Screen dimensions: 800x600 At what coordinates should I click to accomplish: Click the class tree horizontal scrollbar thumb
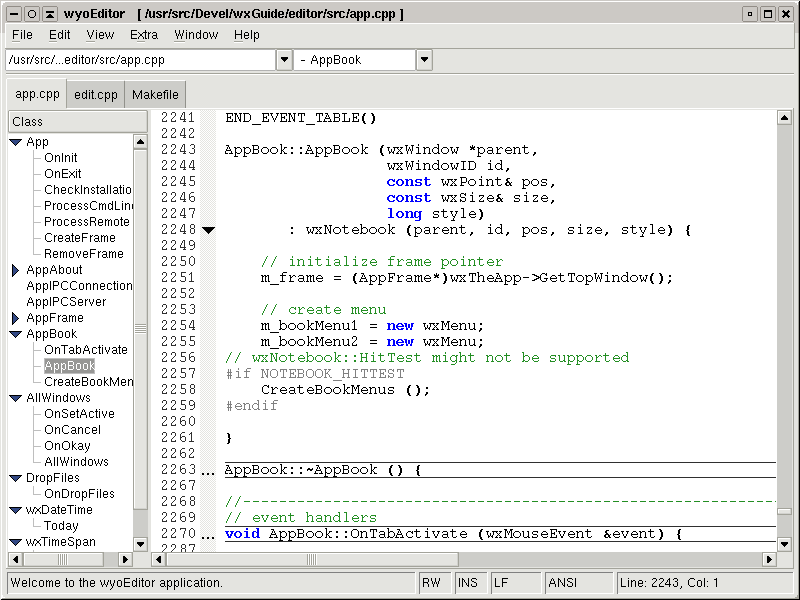click(x=63, y=560)
